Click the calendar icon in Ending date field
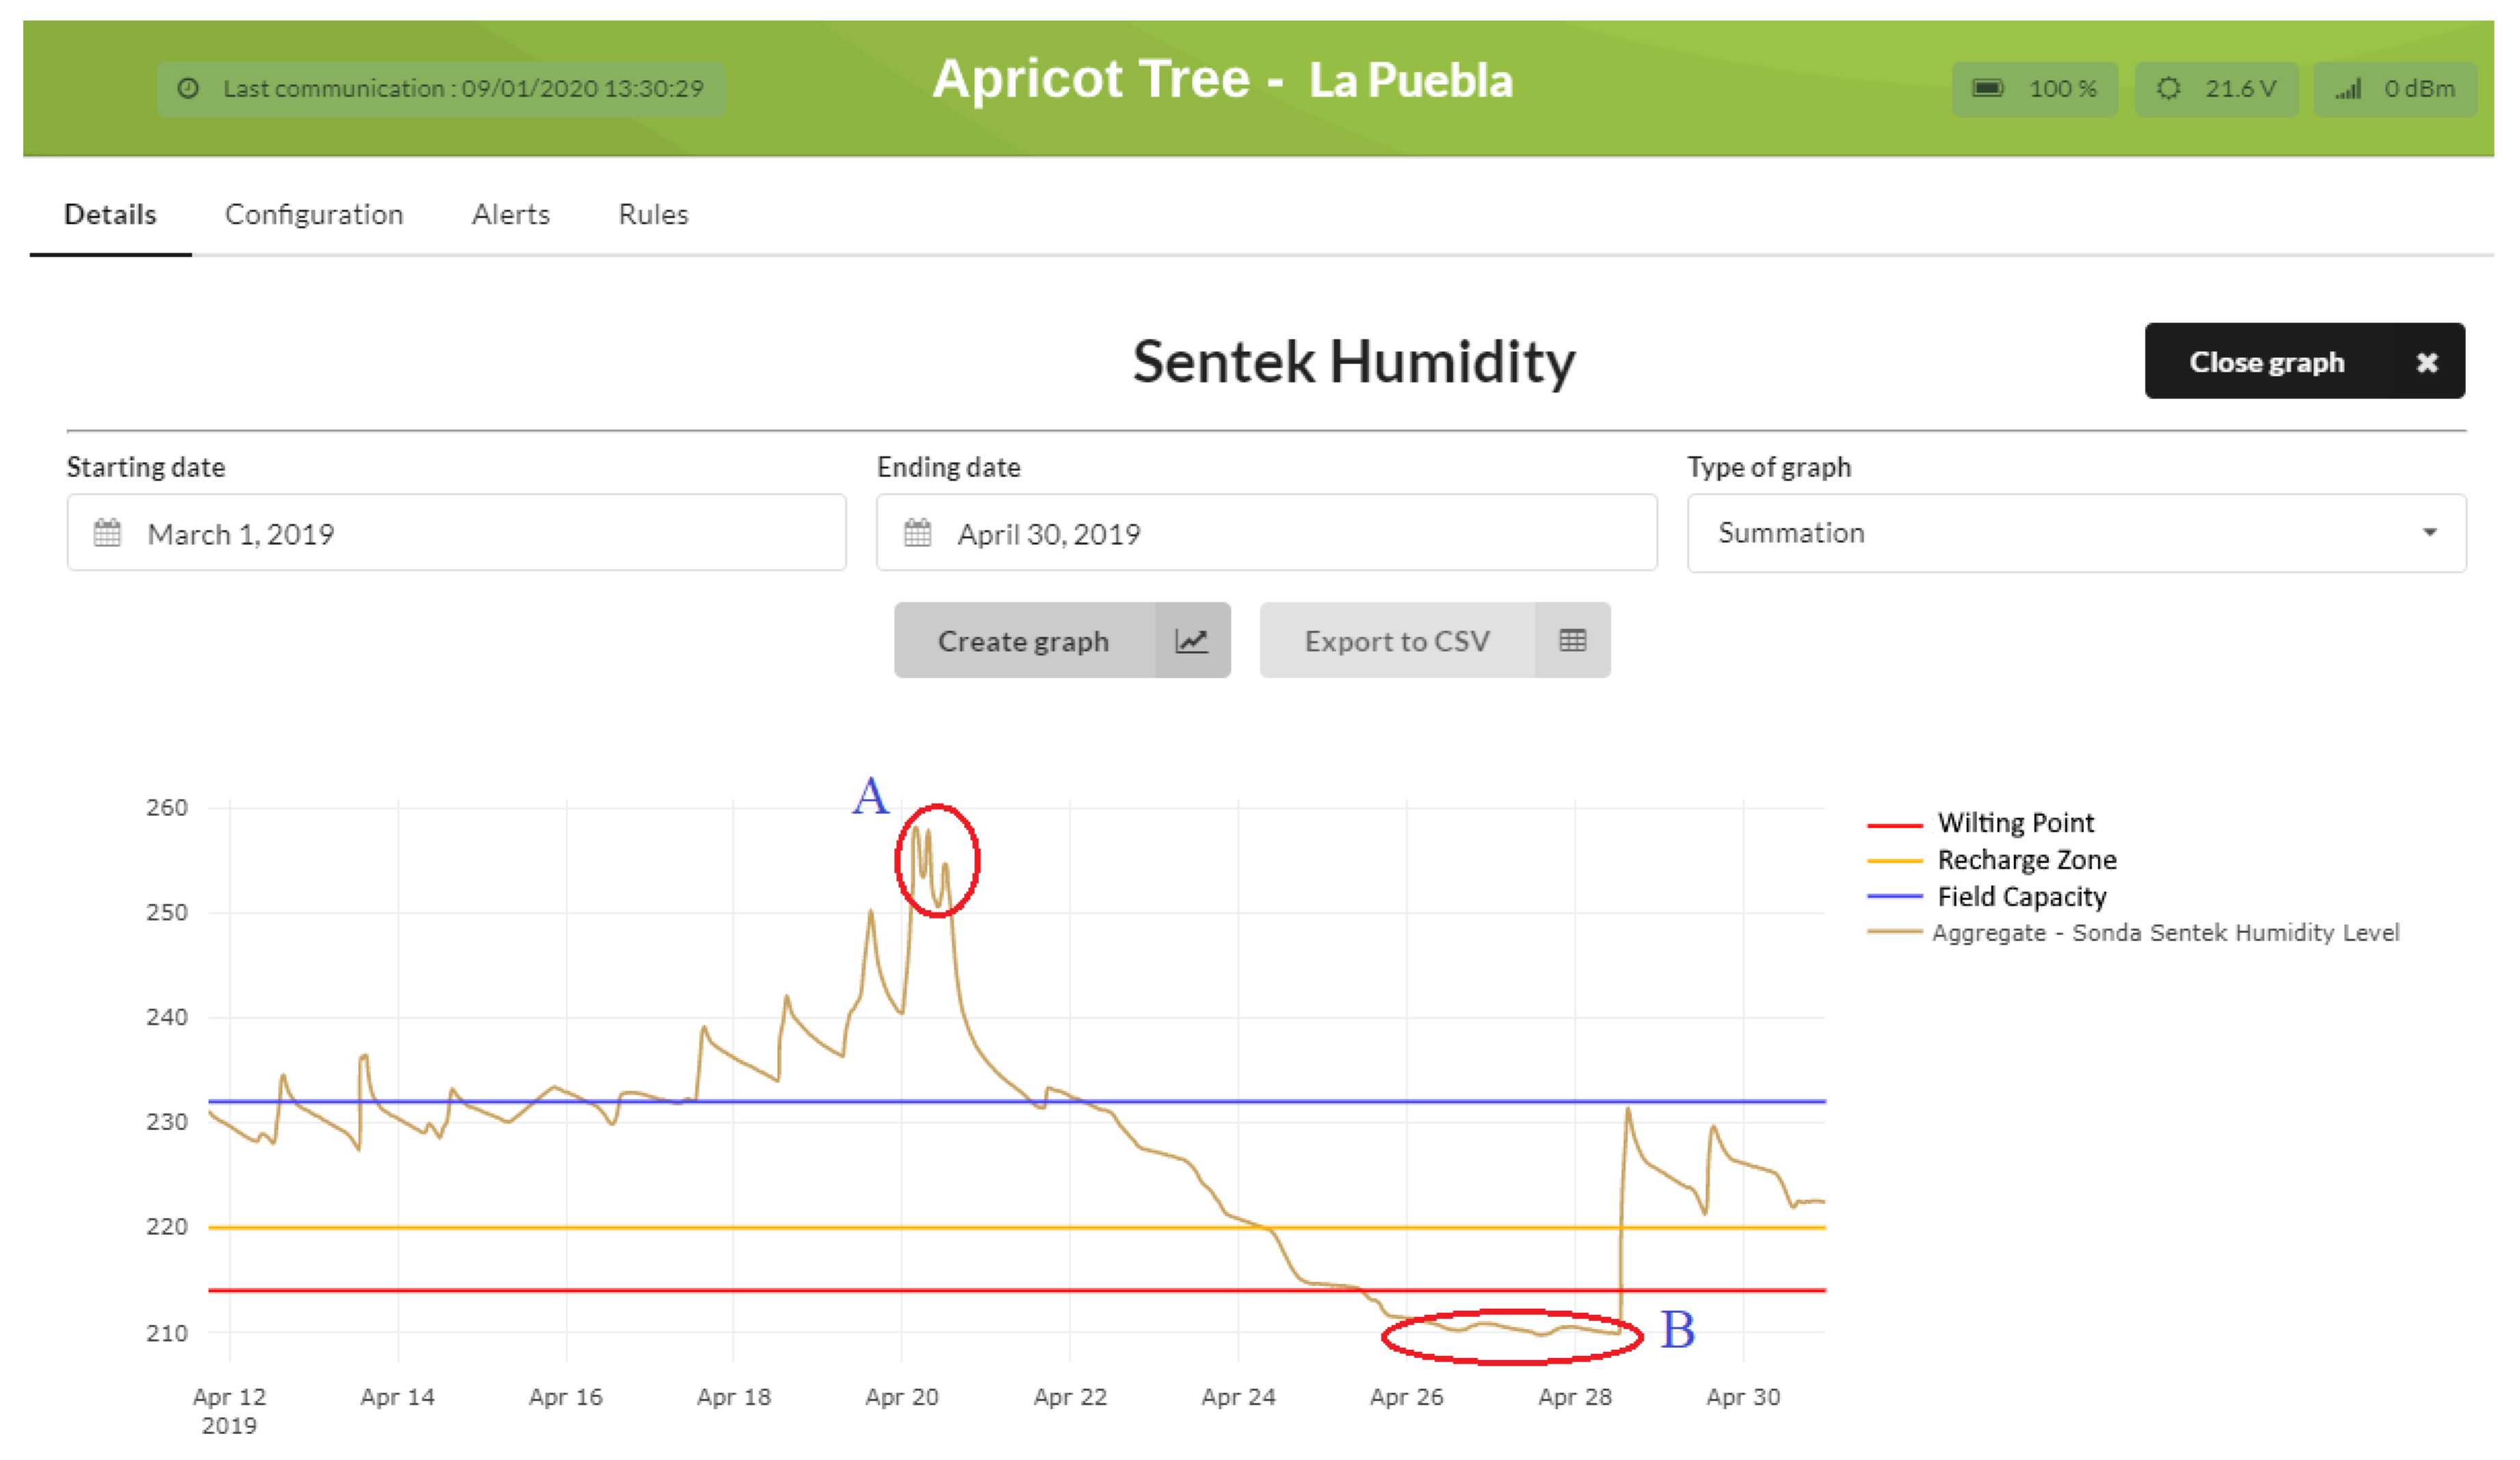This screenshot has width=2520, height=1460. 917,532
